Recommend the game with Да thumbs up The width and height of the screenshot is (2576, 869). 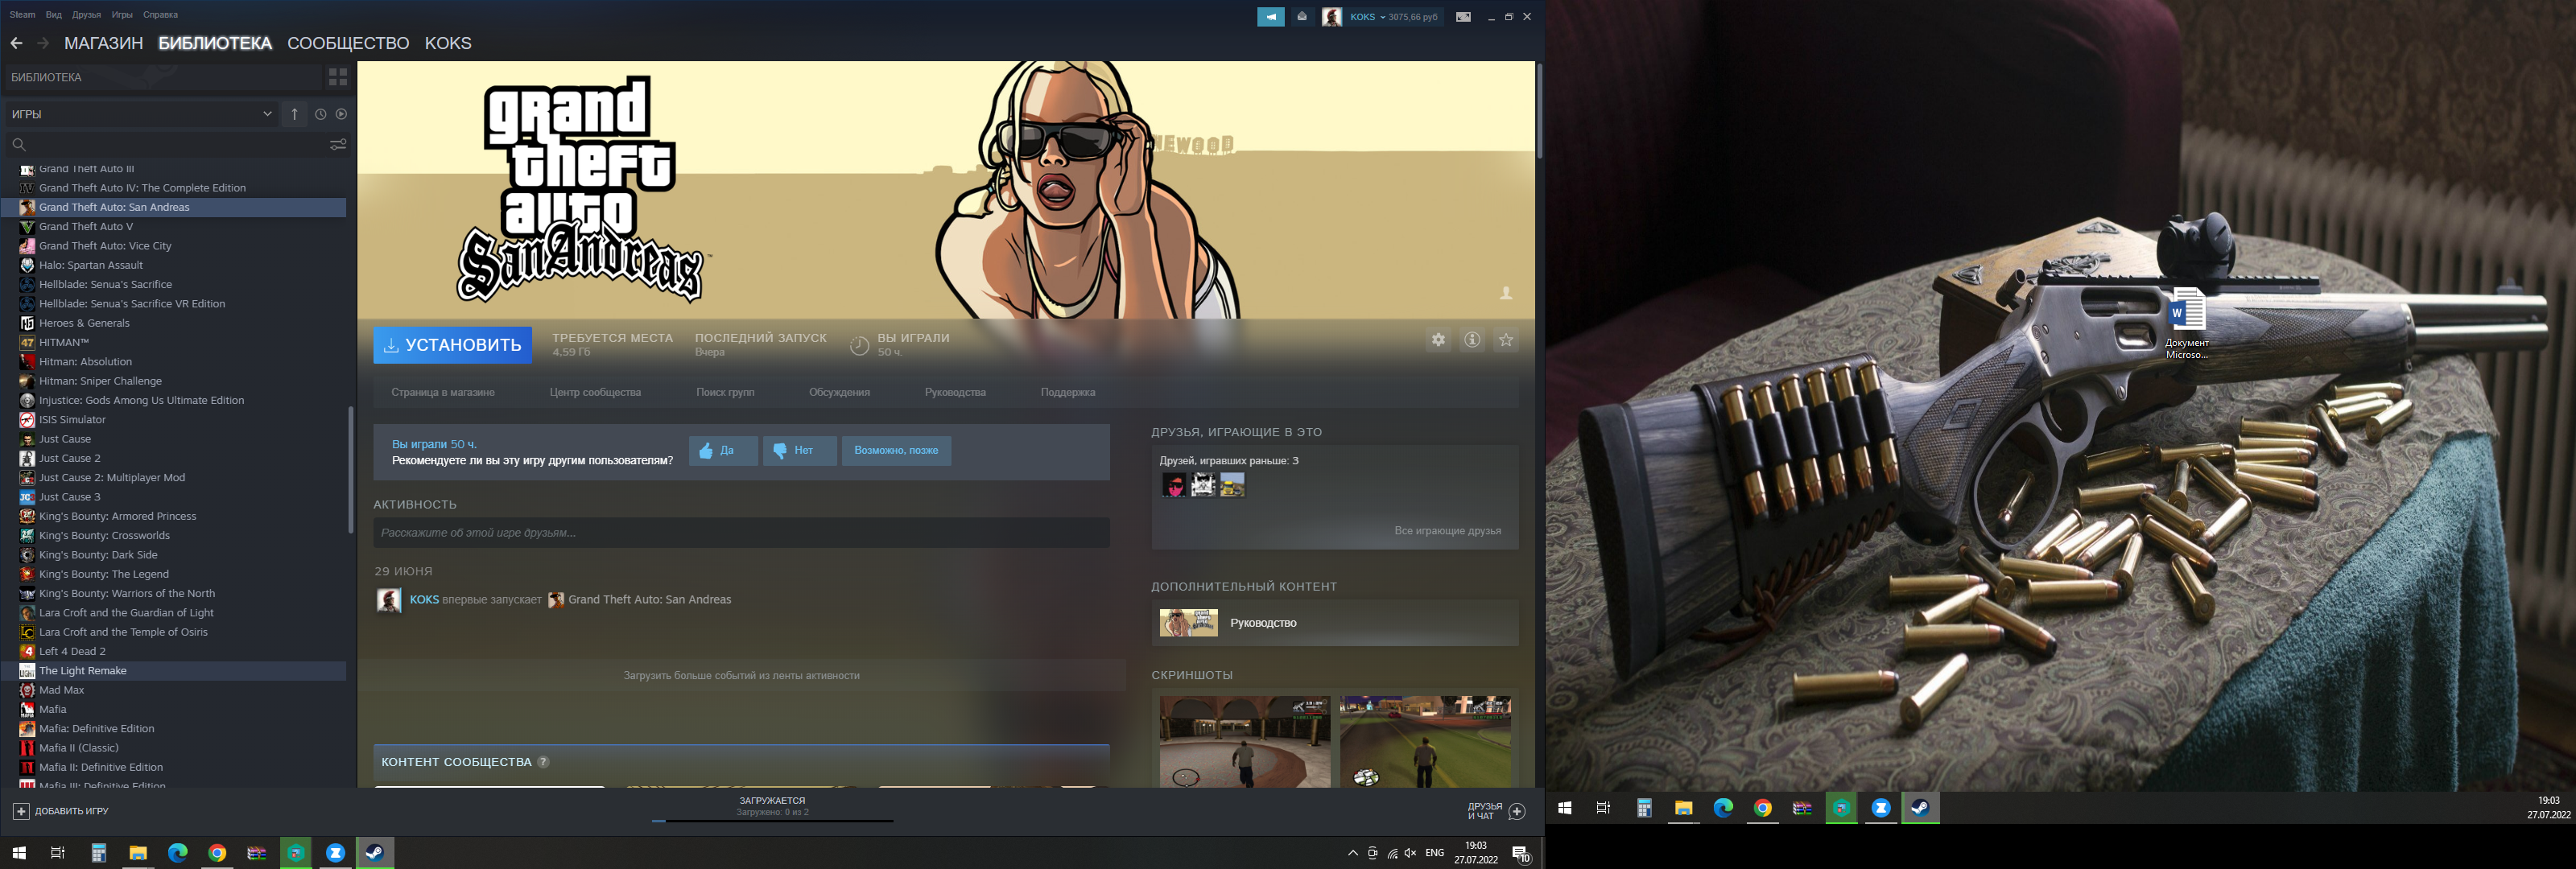point(723,450)
